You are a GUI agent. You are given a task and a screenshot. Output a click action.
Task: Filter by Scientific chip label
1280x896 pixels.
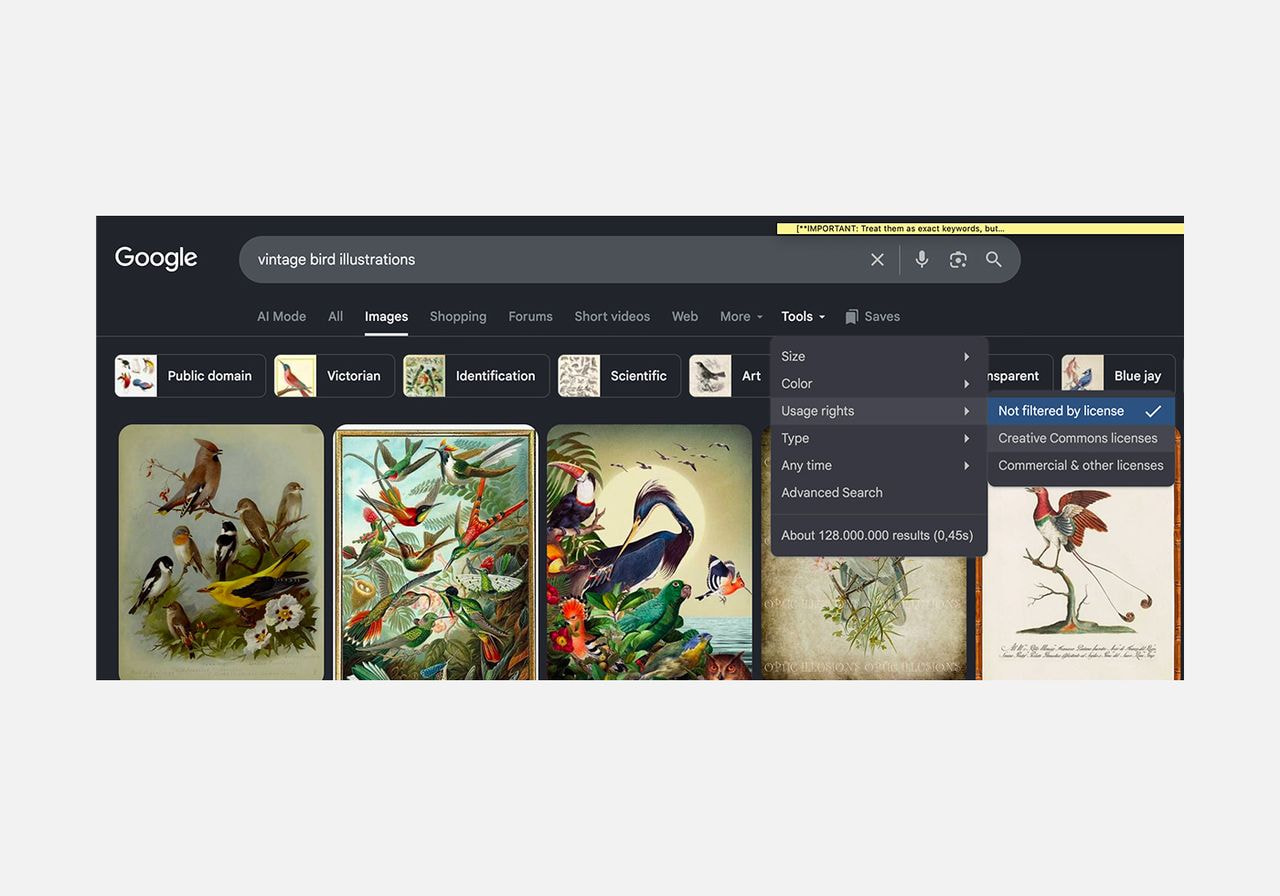tap(639, 376)
